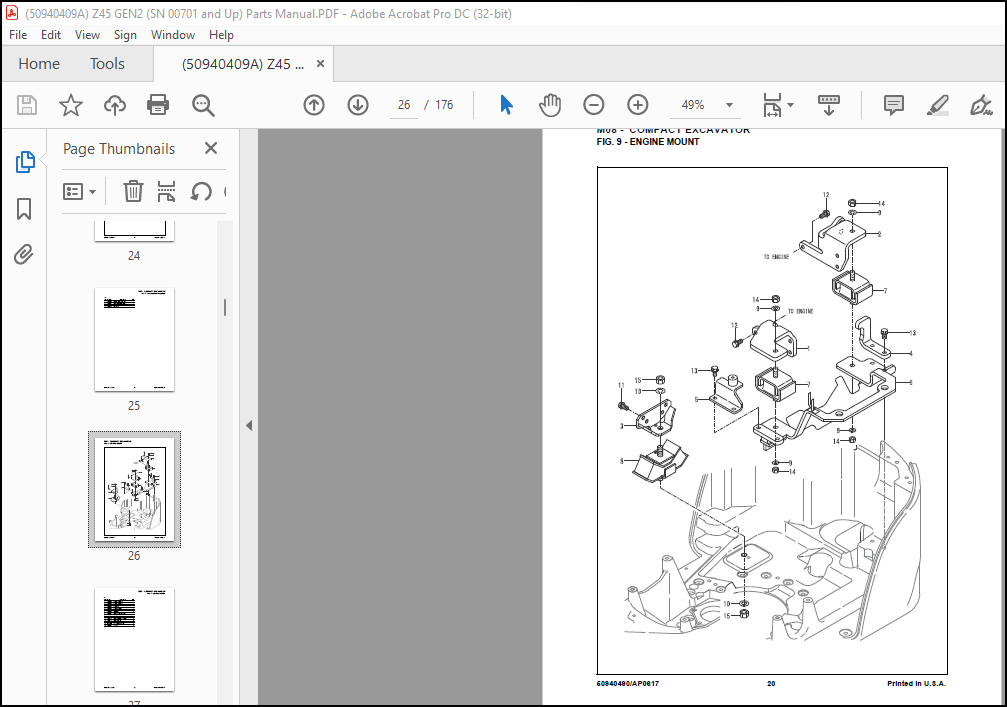Switch to the Tools tab

(x=107, y=64)
